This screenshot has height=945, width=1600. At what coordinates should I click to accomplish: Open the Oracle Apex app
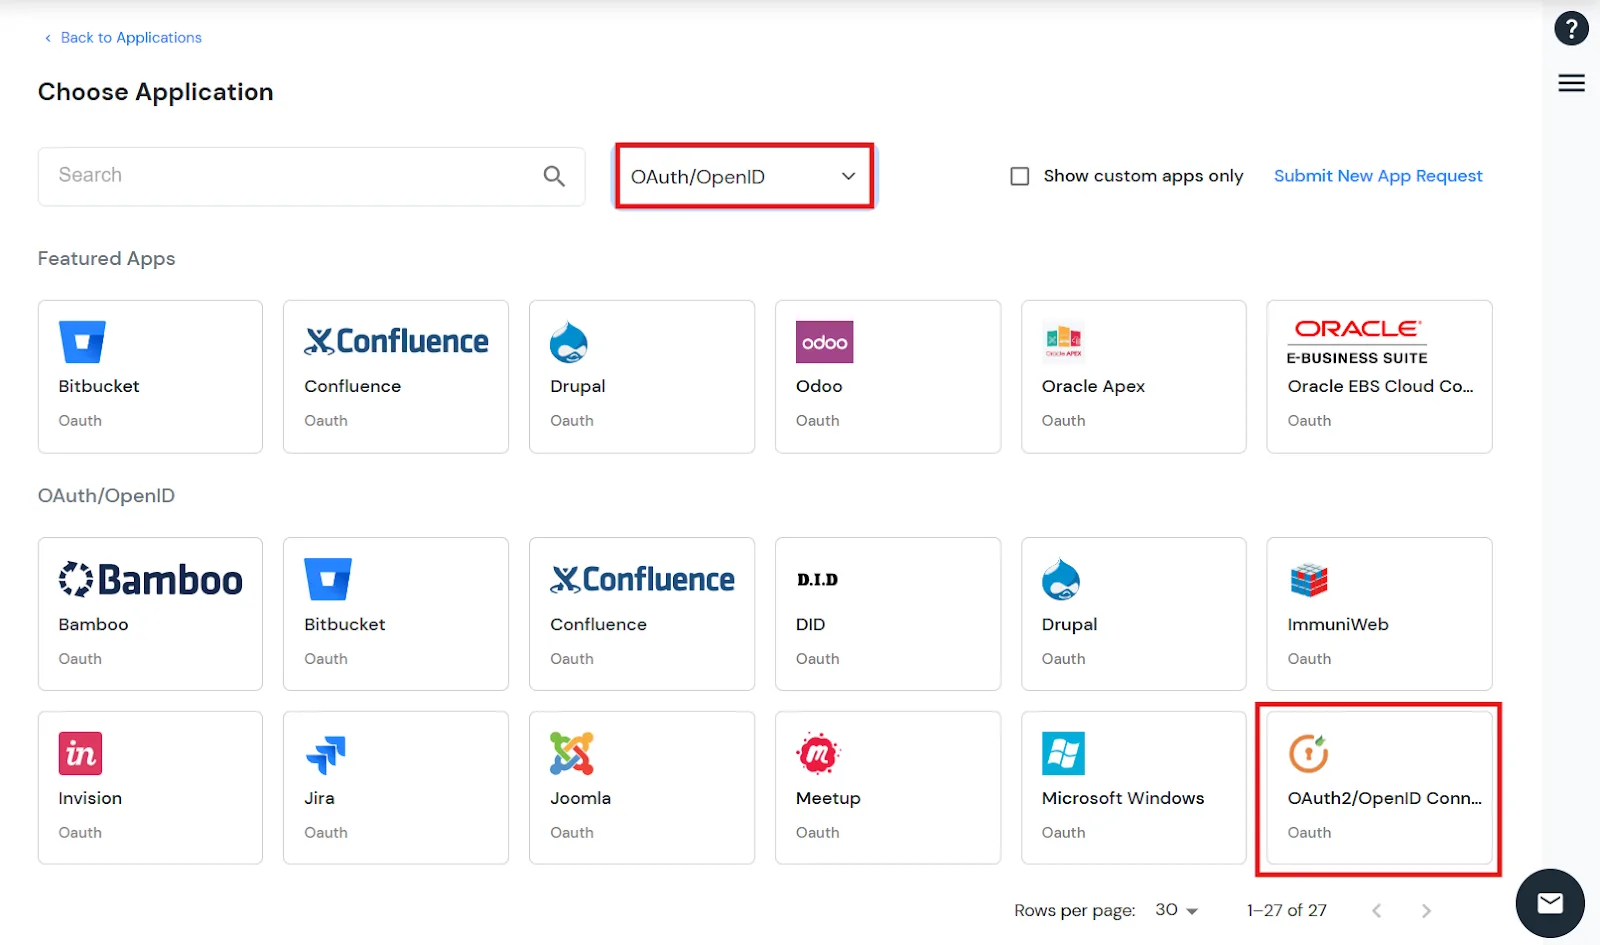pyautogui.click(x=1133, y=375)
